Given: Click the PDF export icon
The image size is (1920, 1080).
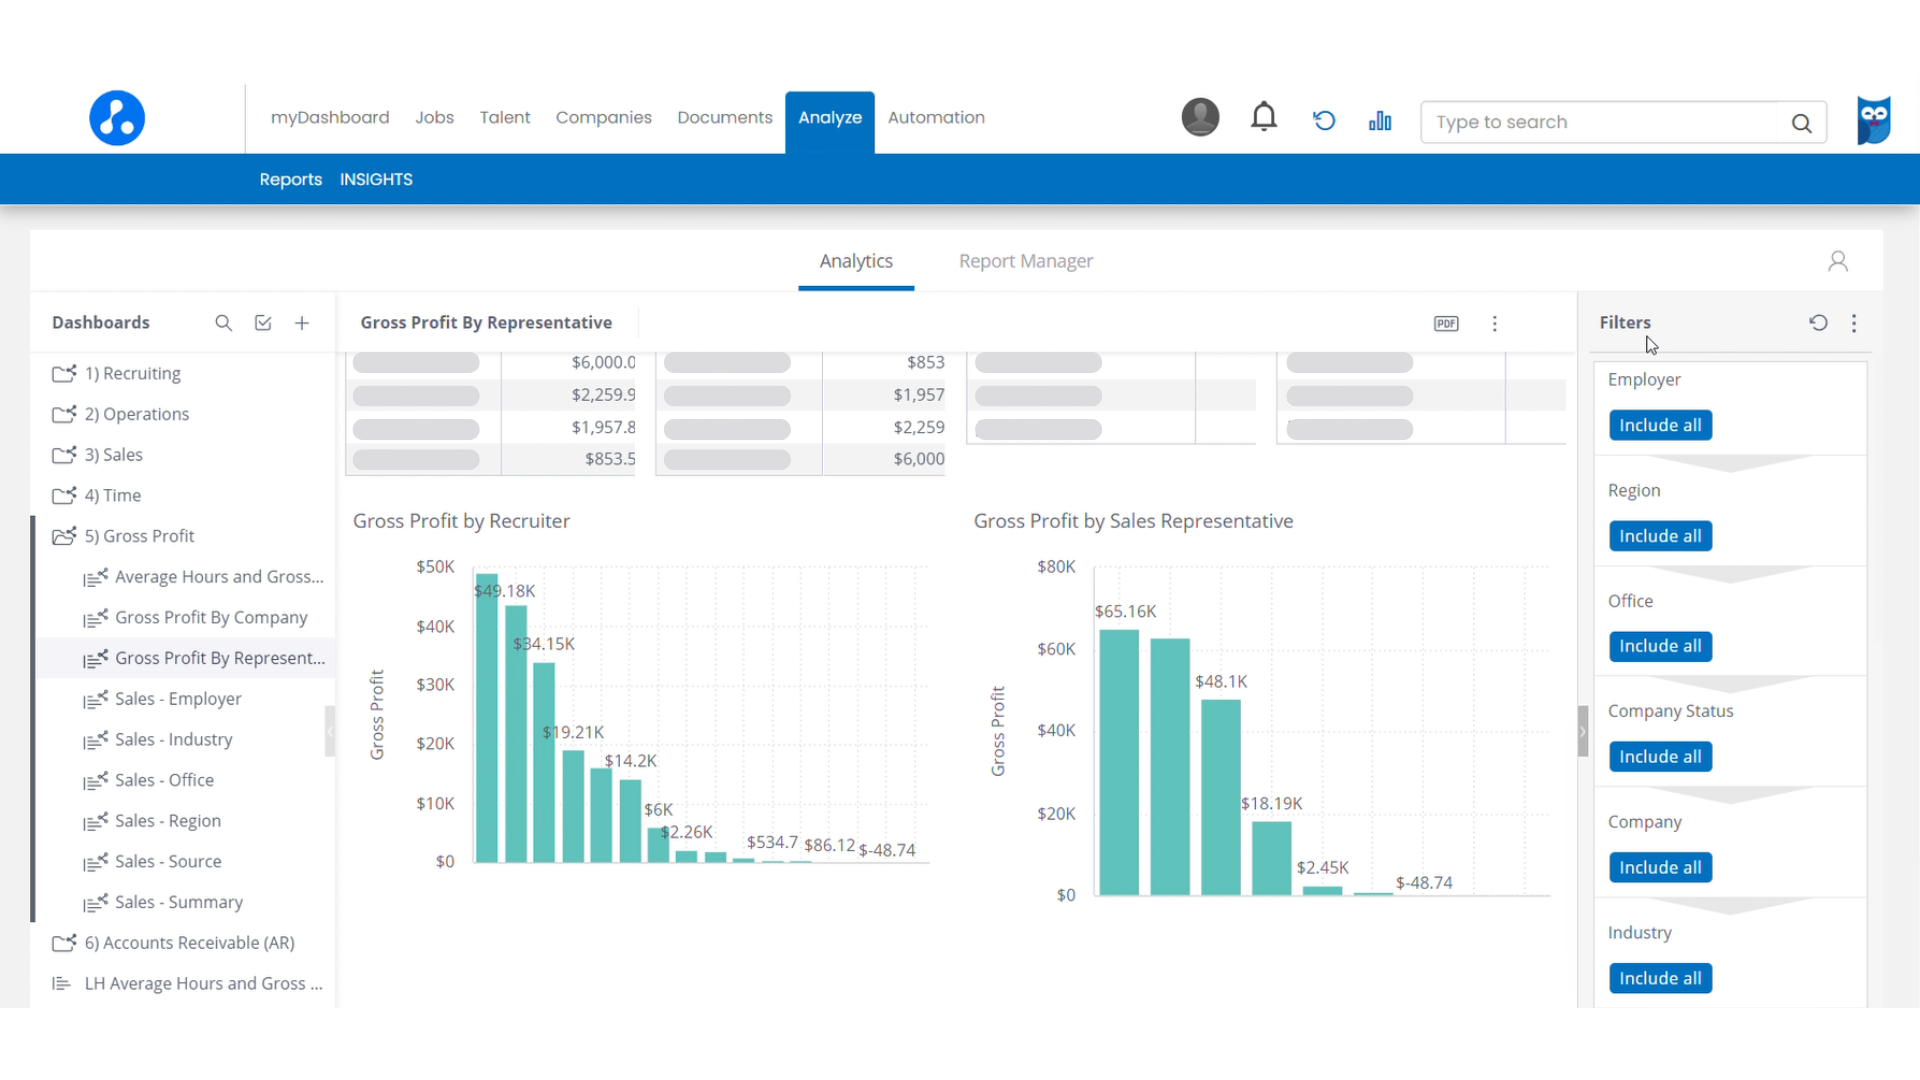Looking at the screenshot, I should pyautogui.click(x=1446, y=323).
